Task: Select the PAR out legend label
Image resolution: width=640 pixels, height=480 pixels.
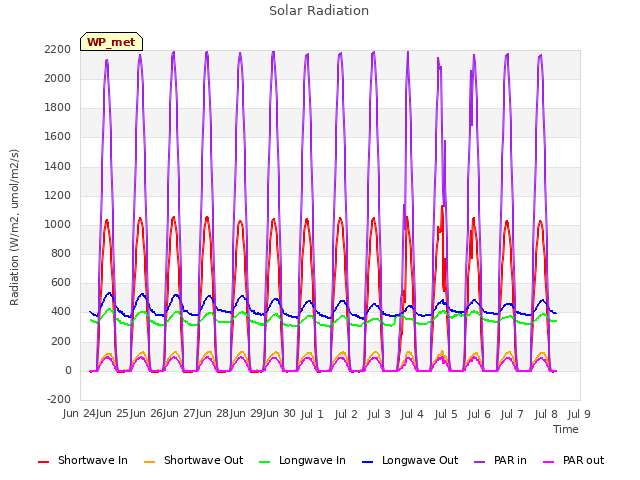Action: [x=583, y=460]
